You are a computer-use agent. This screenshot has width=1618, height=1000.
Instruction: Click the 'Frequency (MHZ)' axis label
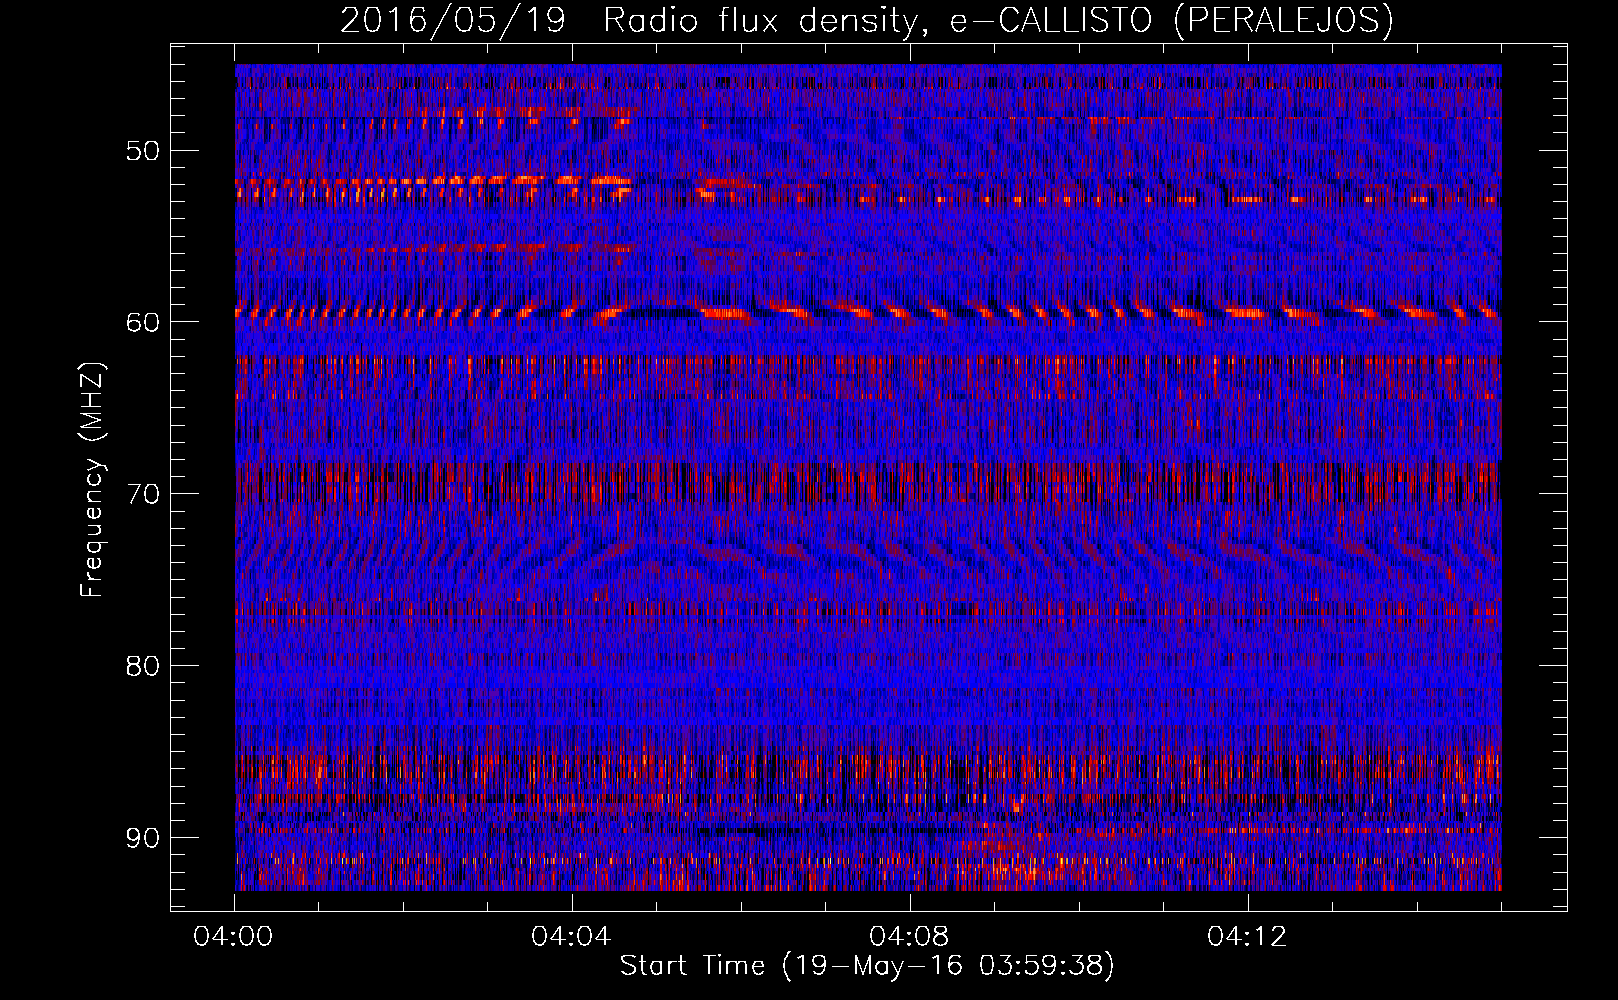tap(92, 479)
